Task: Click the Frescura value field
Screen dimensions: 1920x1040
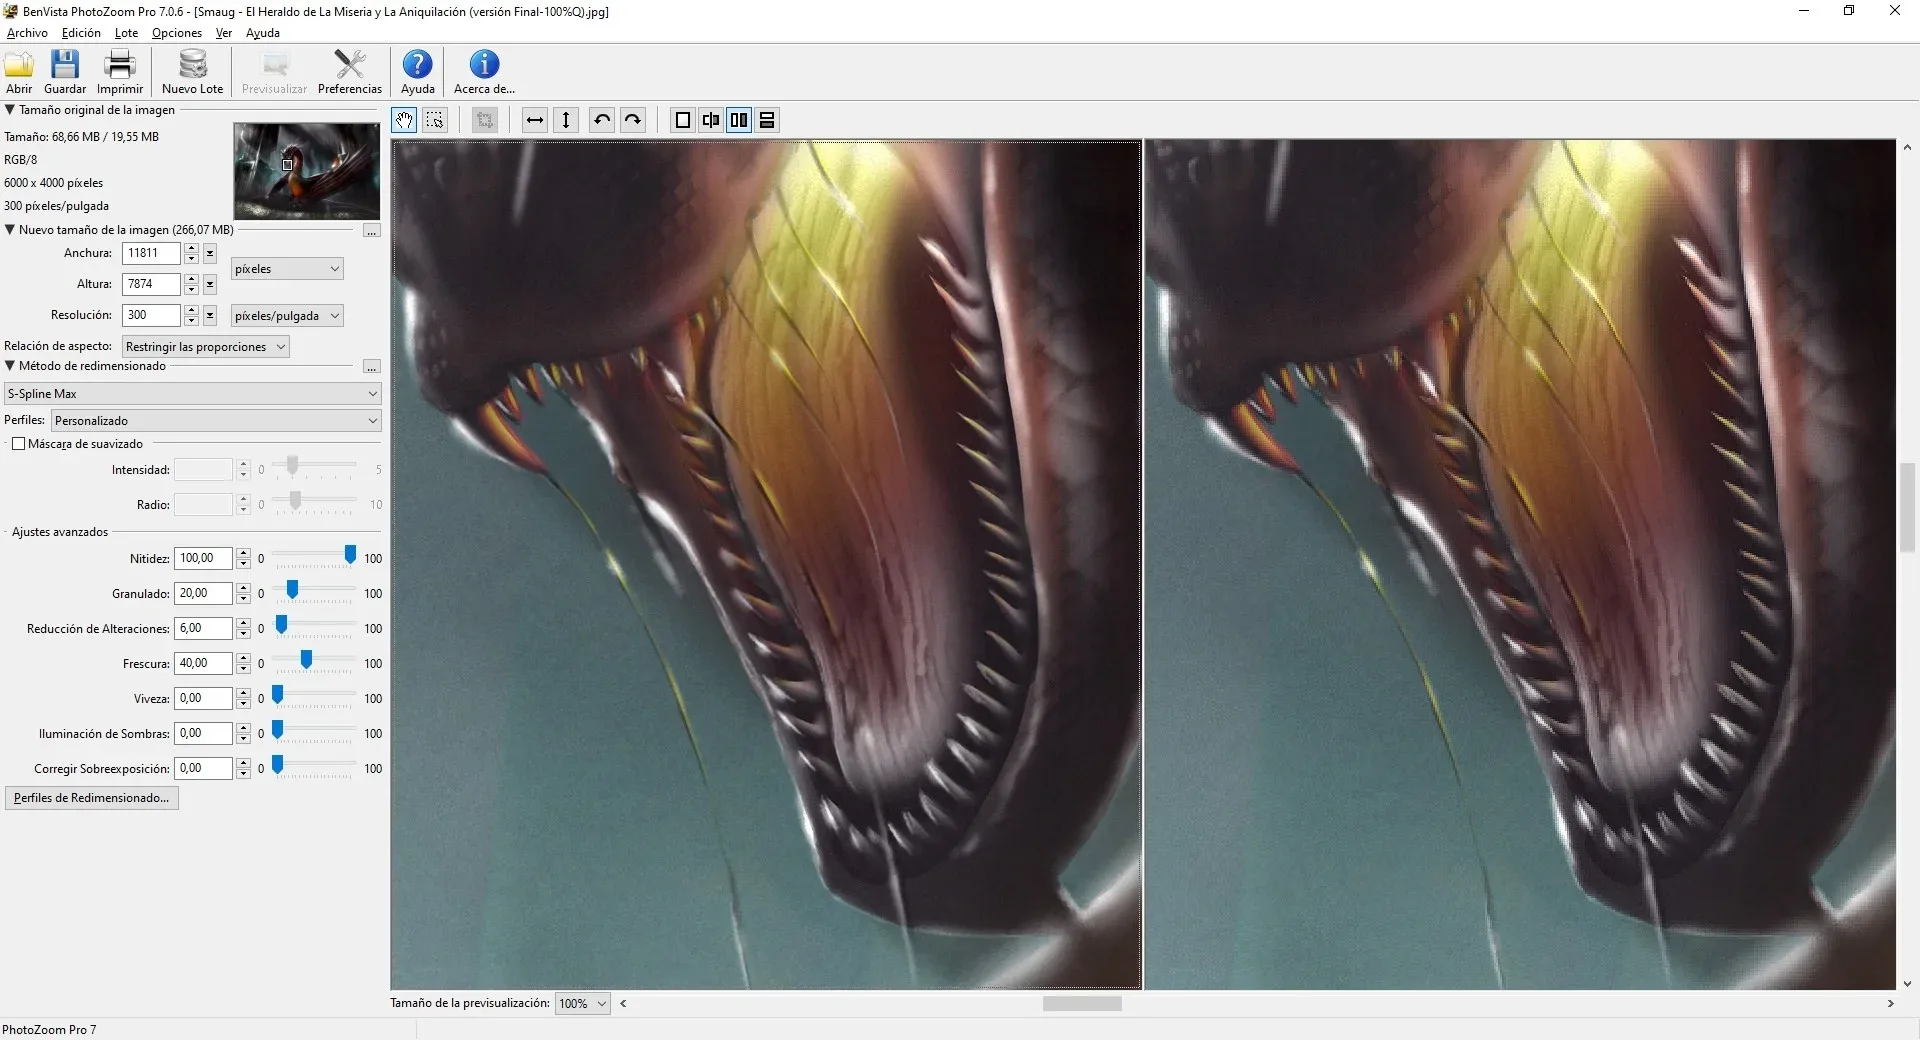Action: click(x=203, y=664)
